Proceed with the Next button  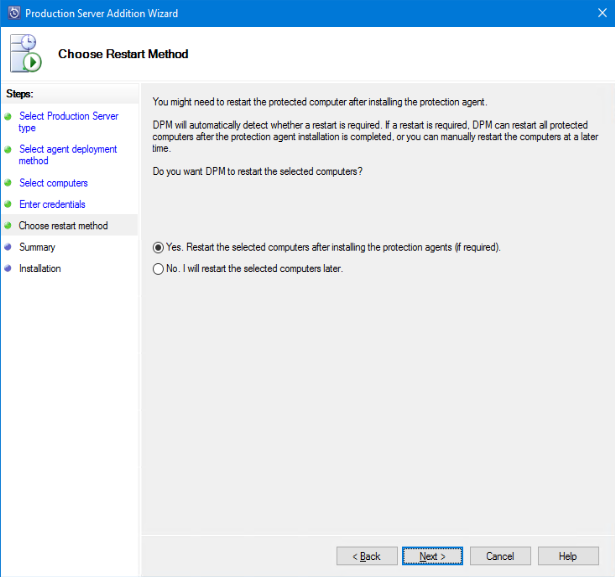point(432,556)
